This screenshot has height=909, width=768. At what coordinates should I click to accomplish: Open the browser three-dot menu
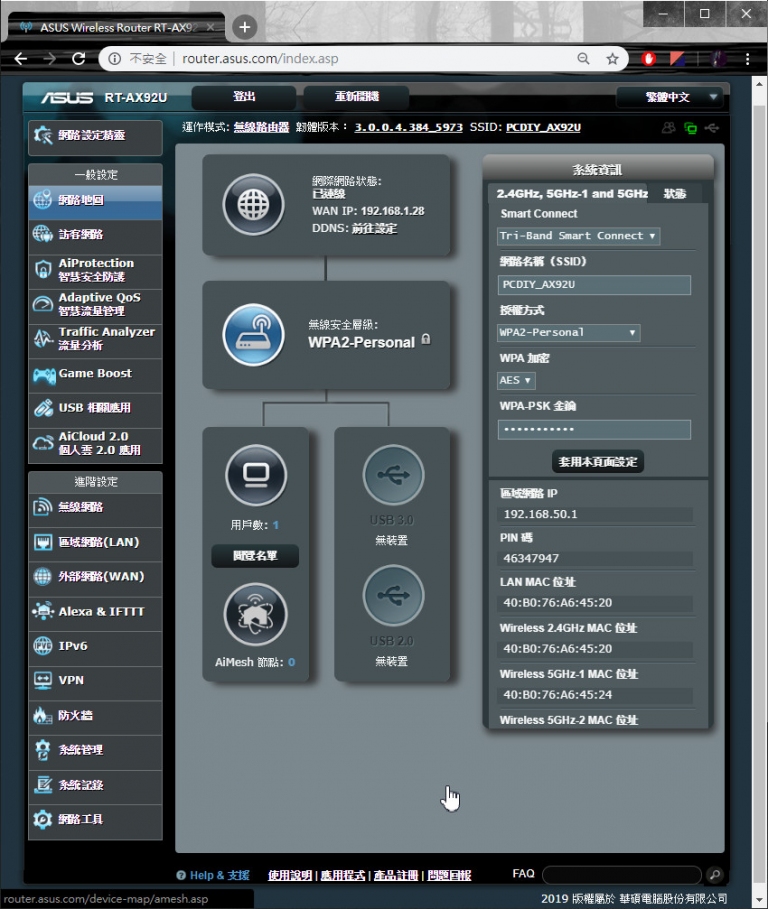click(x=748, y=59)
